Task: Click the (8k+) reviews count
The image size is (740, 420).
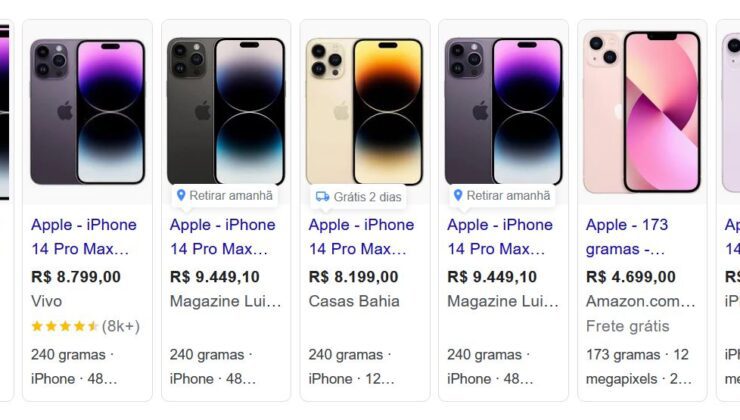Action: click(x=121, y=326)
